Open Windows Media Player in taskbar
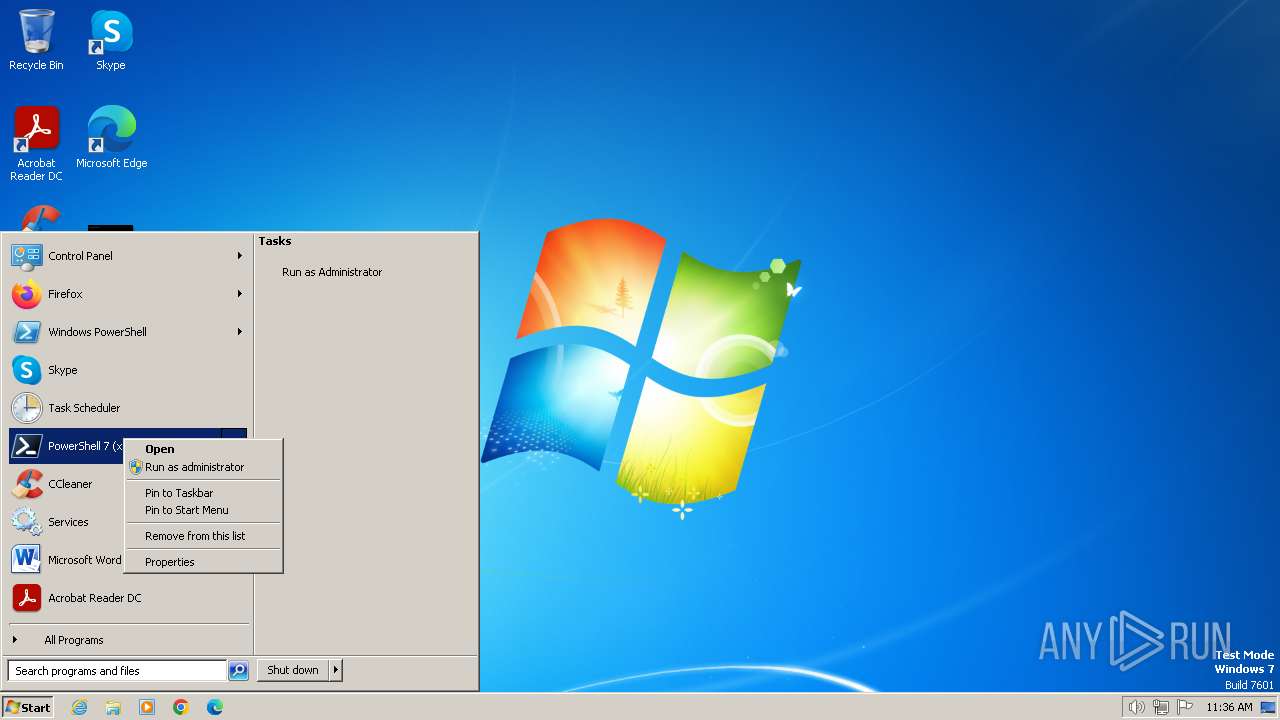1280x720 pixels. [147, 707]
